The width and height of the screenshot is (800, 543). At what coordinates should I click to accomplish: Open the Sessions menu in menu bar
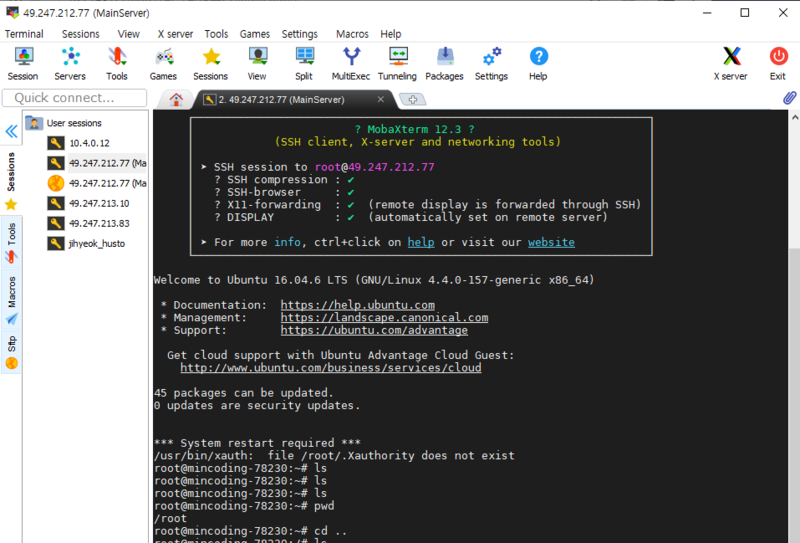pos(81,34)
